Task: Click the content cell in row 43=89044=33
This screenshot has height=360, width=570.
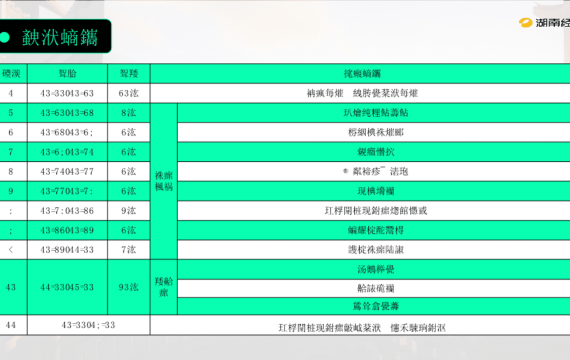Action: tap(374, 250)
